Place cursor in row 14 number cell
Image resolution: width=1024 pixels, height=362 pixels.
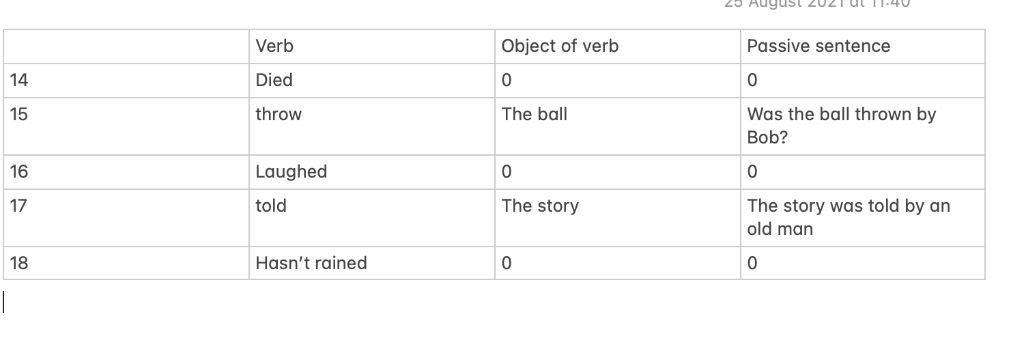[x=126, y=80]
